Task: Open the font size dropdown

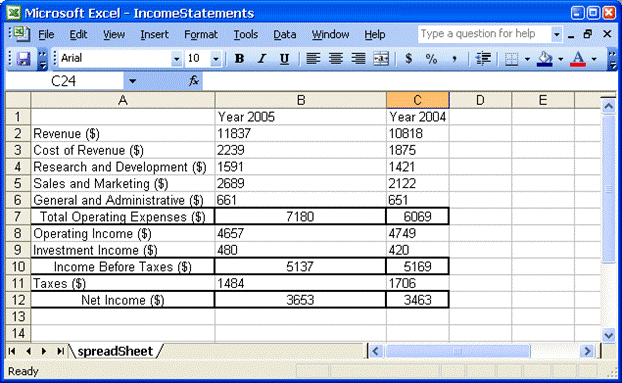Action: pos(215,59)
